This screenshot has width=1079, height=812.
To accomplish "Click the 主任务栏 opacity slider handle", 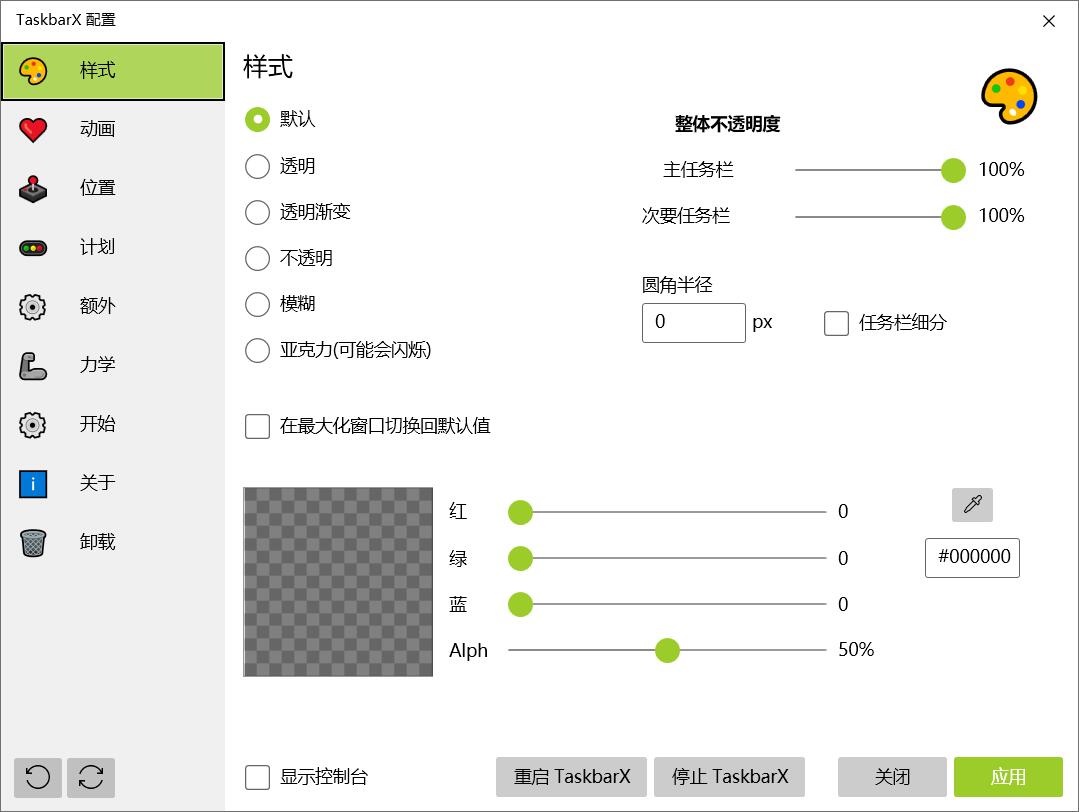I will point(953,170).
